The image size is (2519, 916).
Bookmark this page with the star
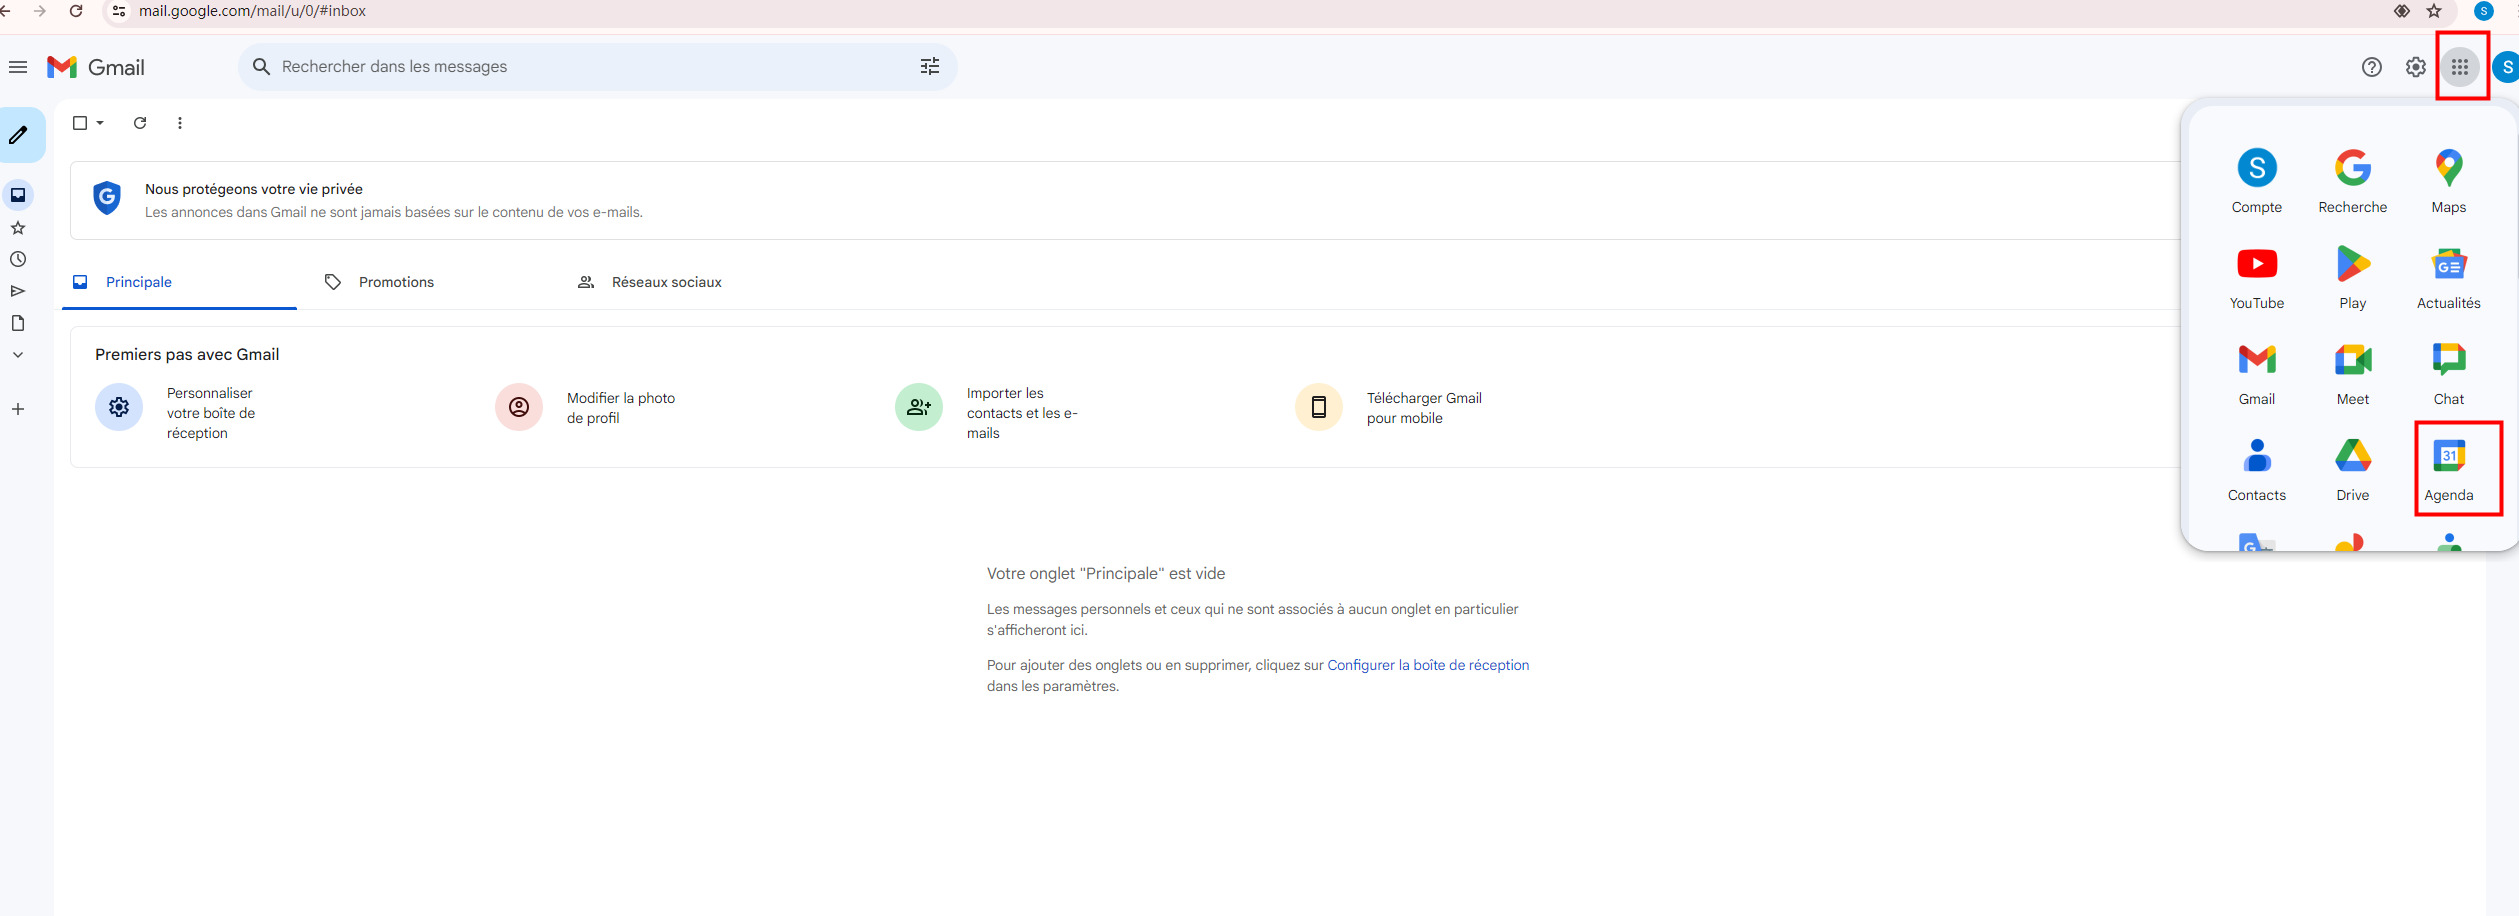[x=2434, y=11]
